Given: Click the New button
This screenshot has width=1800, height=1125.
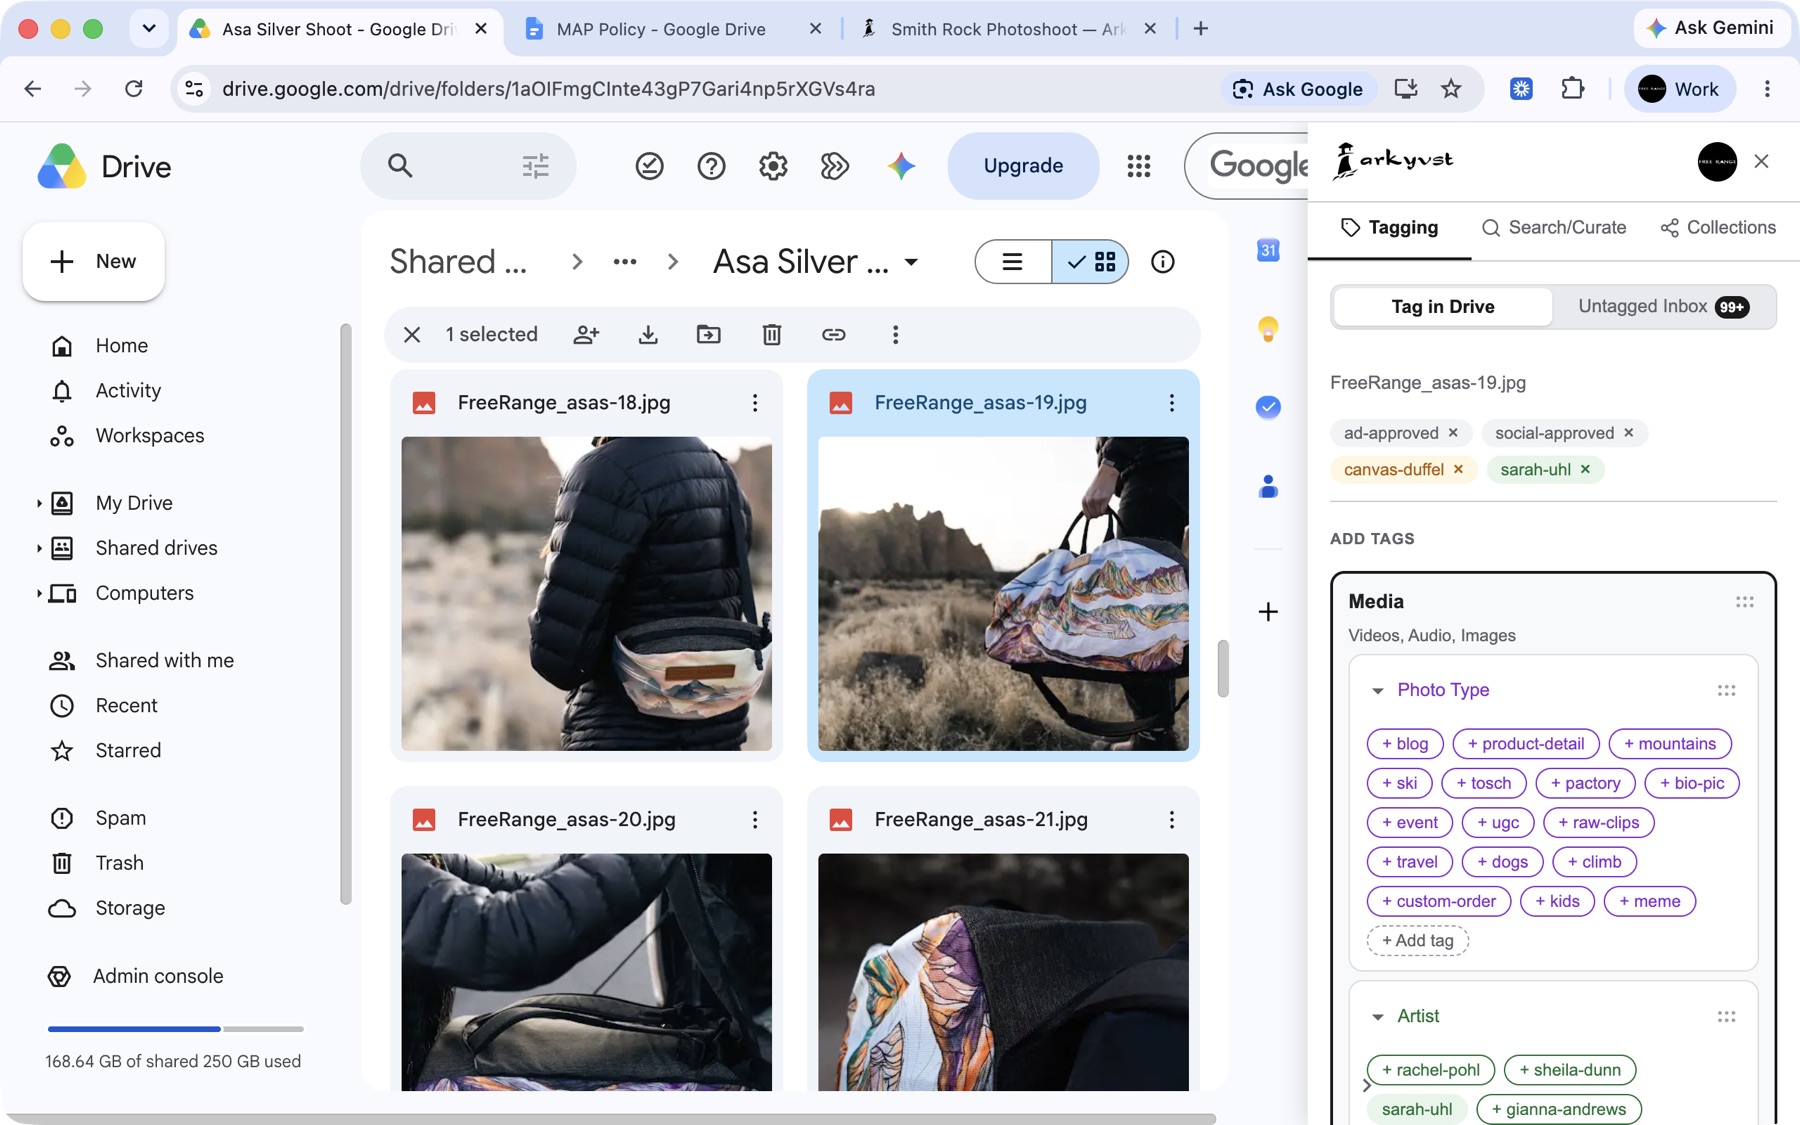Looking at the screenshot, I should coord(94,262).
